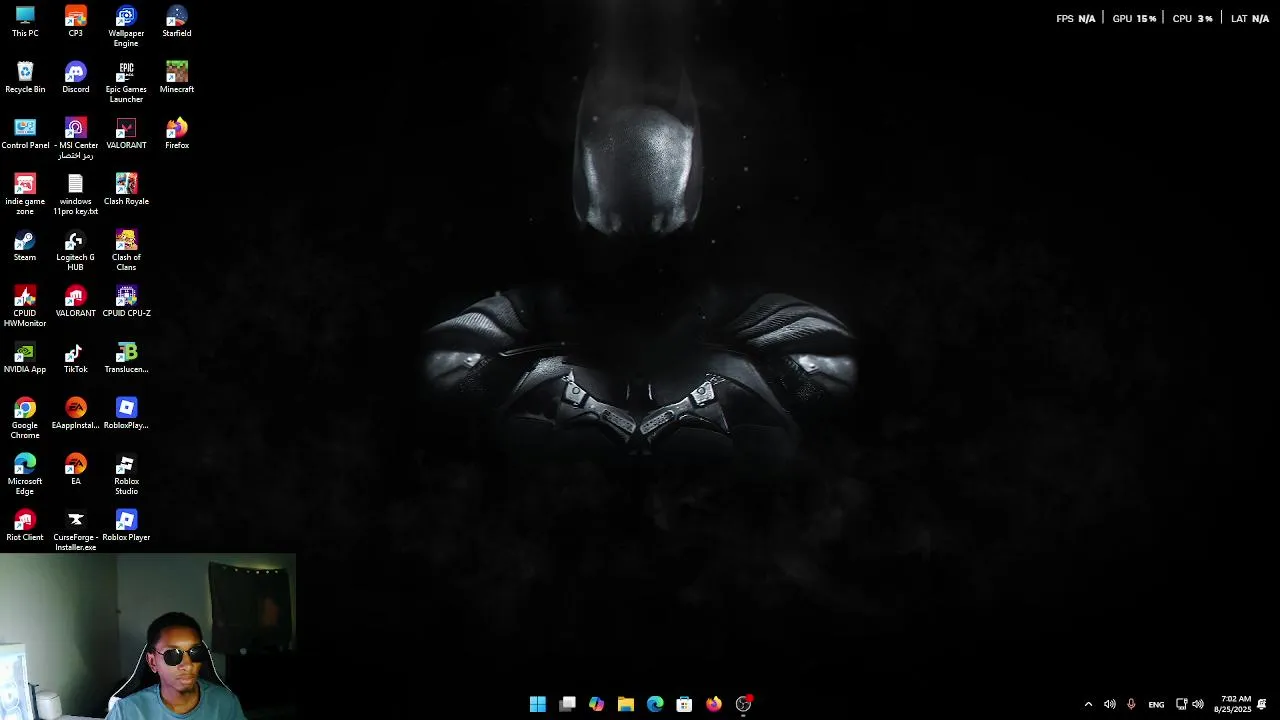The width and height of the screenshot is (1280, 720).
Task: Open the Control Panel desktop icon
Action: [x=25, y=133]
